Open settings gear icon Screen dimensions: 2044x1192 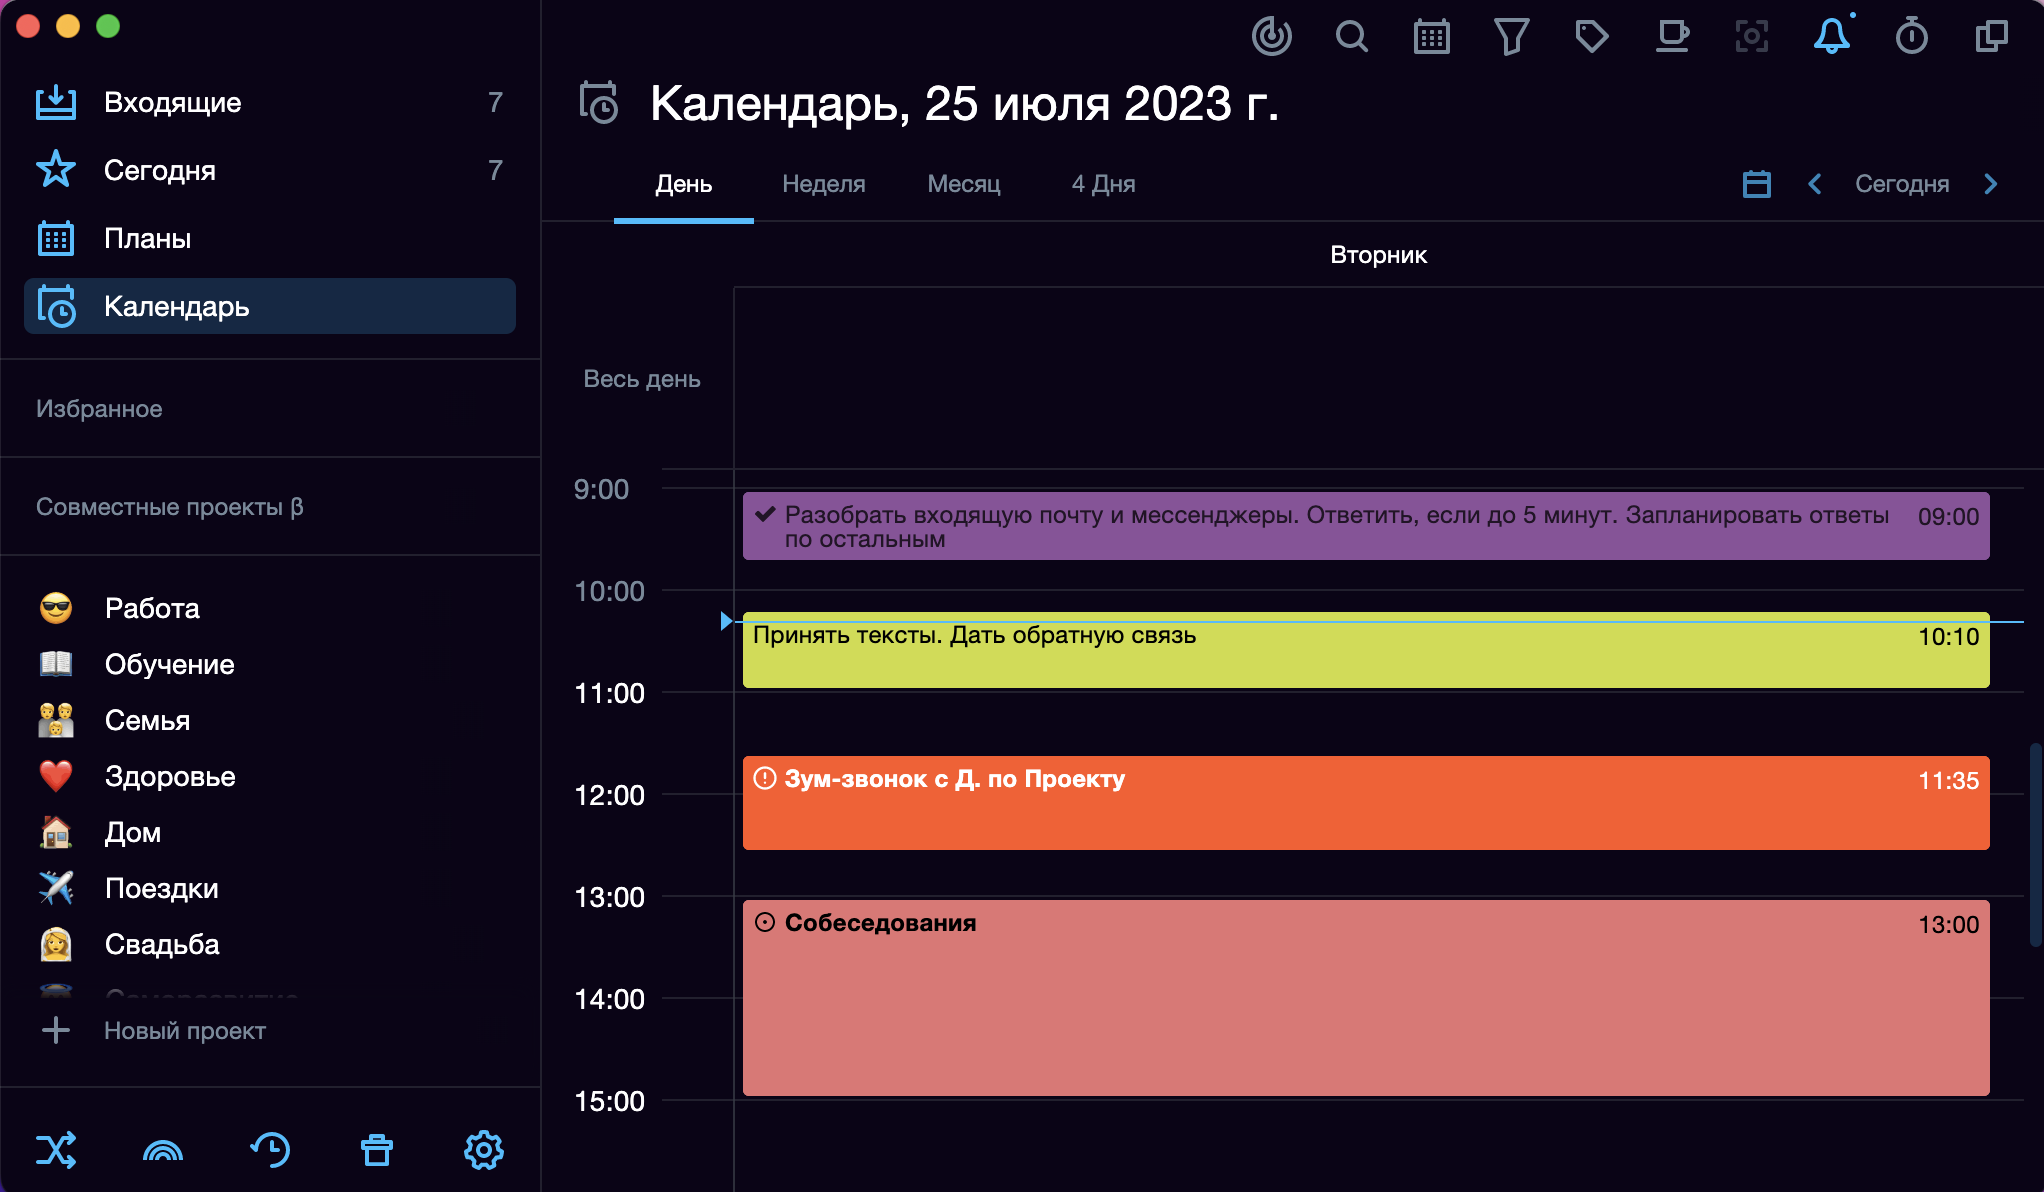coord(484,1150)
